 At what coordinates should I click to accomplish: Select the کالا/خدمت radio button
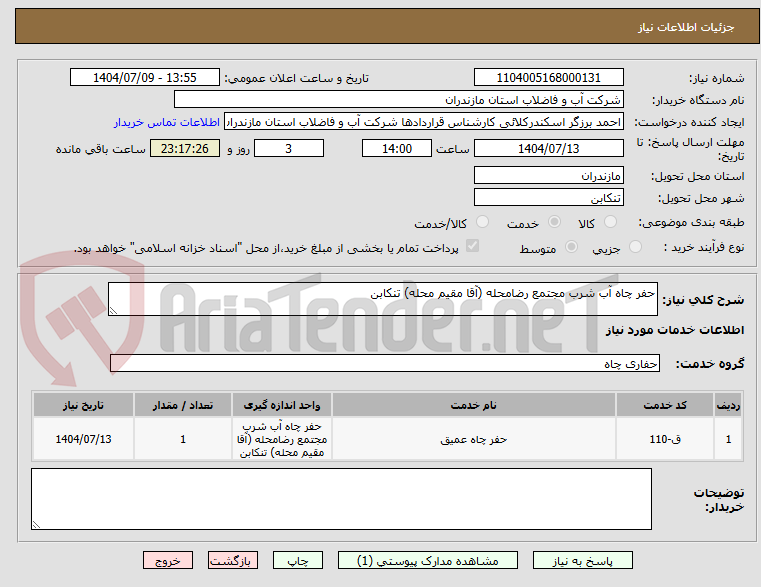[x=482, y=222]
